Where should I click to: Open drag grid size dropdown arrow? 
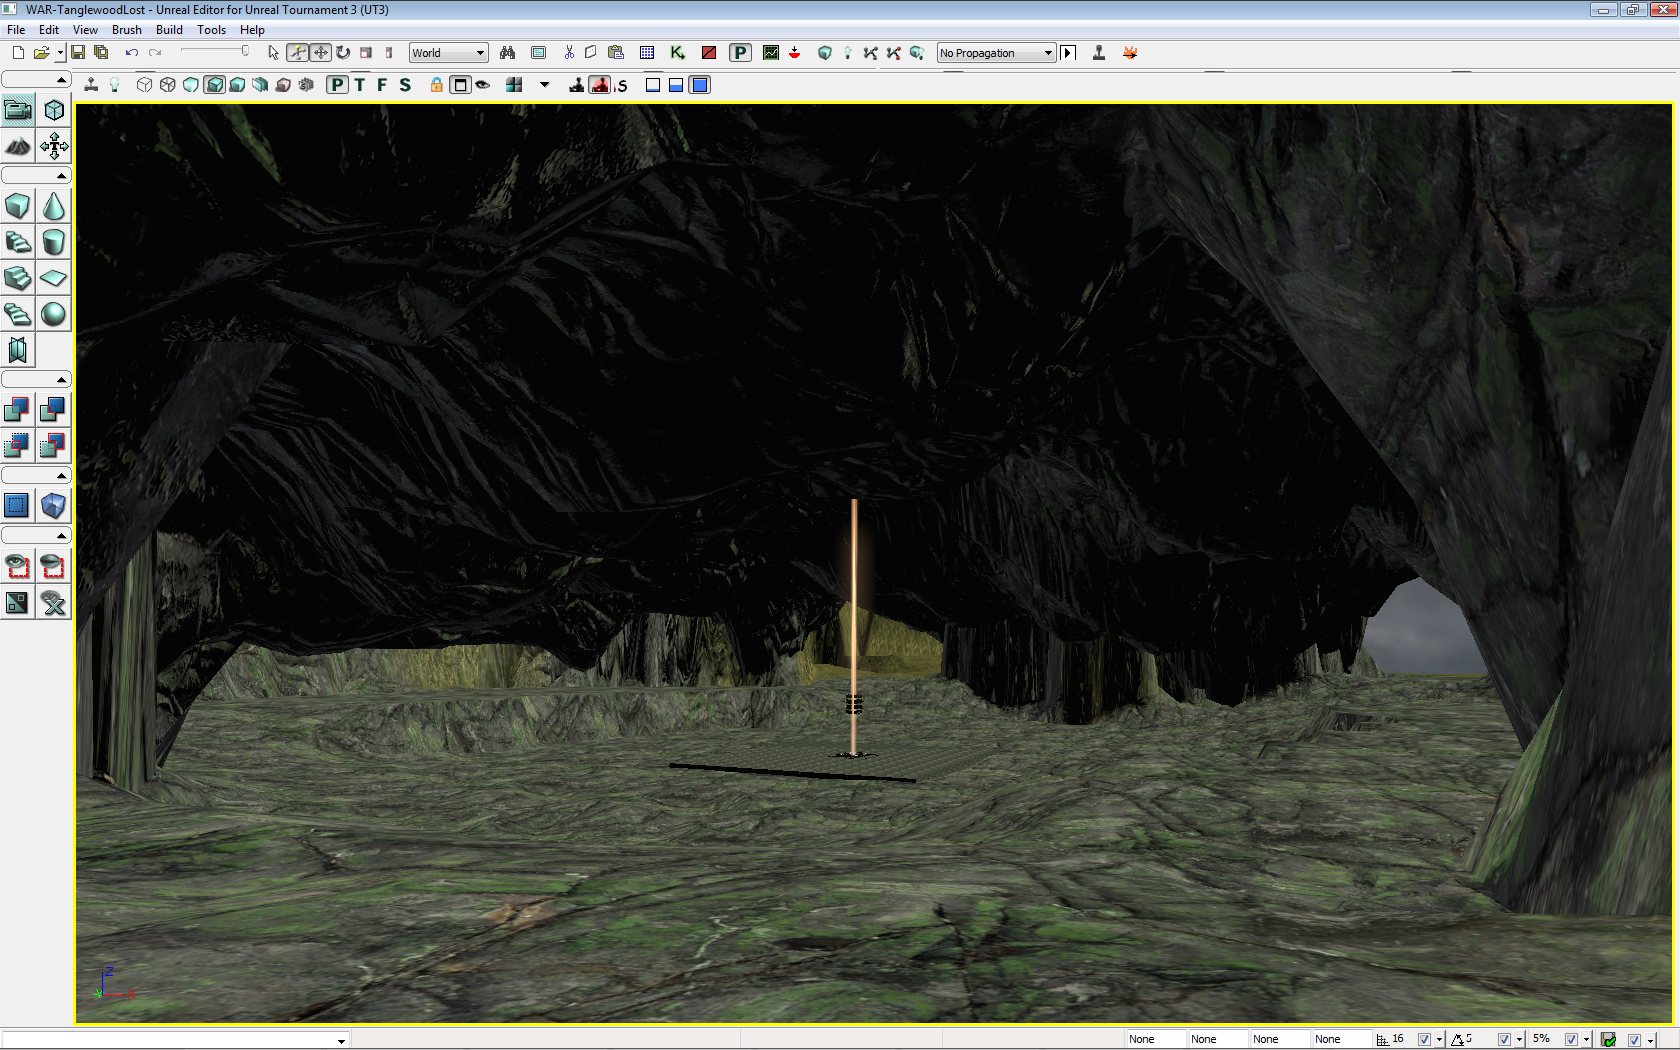[x=1439, y=1040]
